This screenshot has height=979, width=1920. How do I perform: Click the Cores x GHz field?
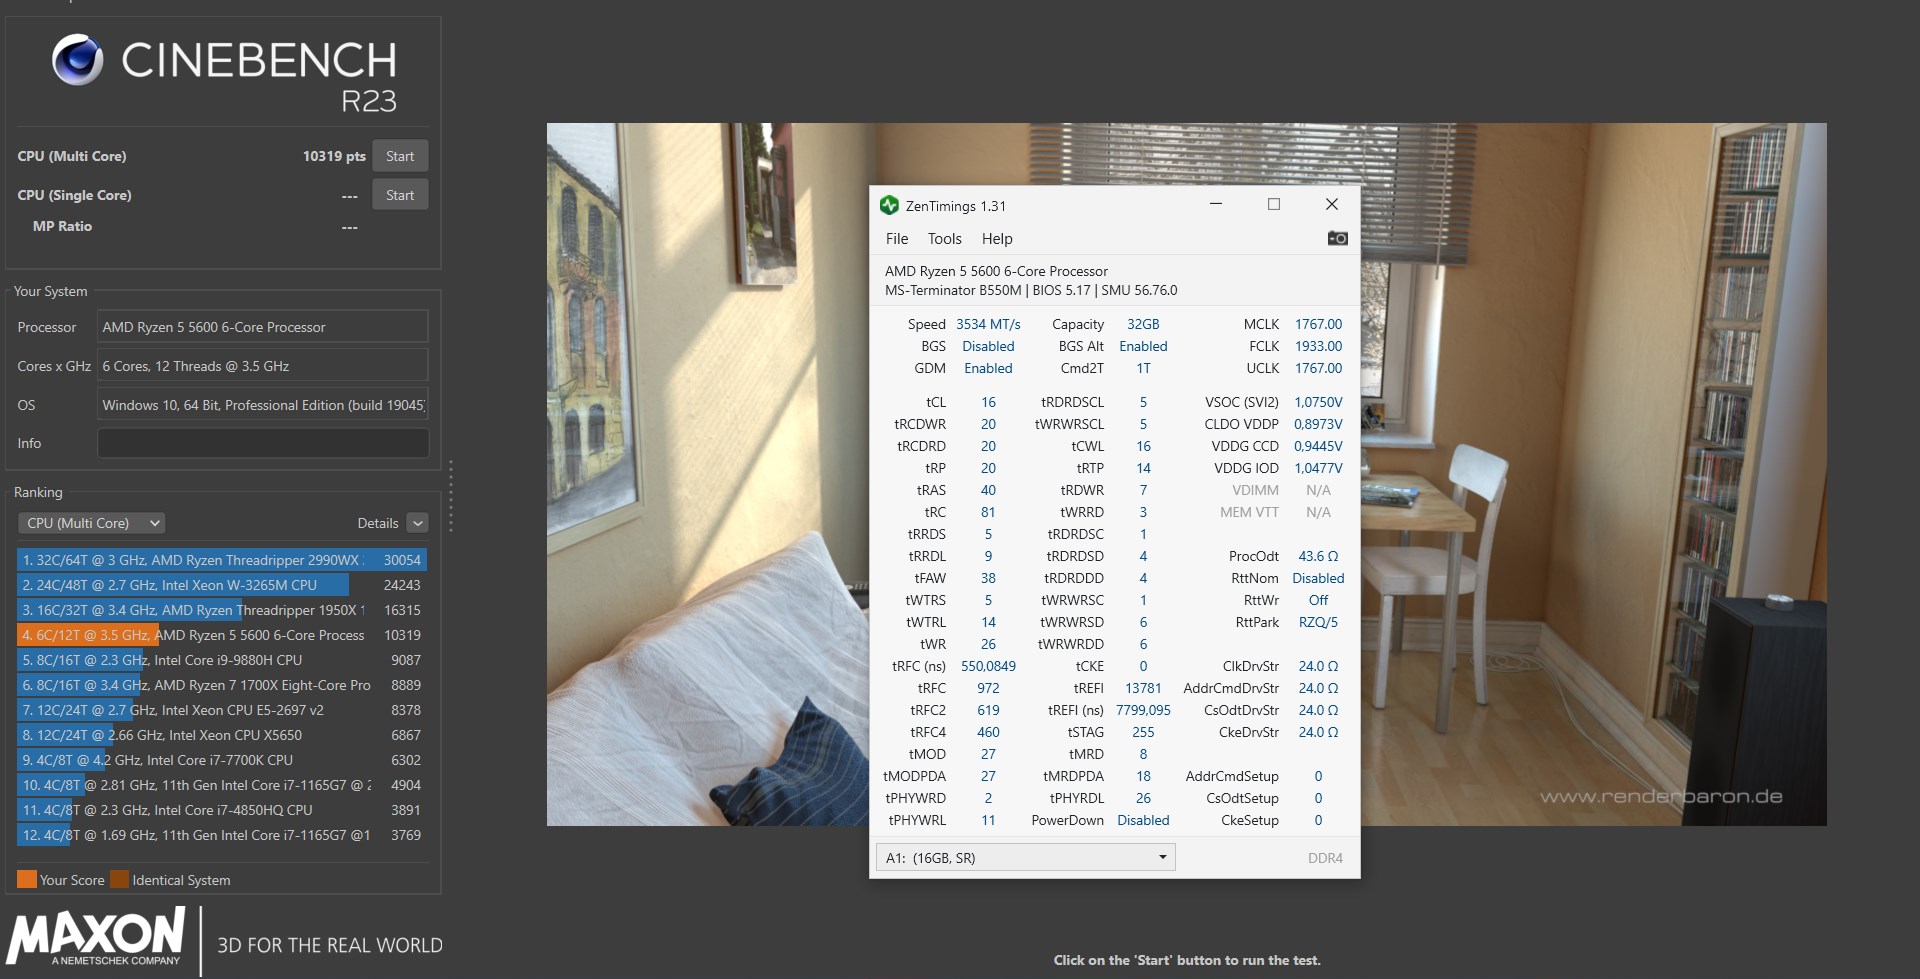[263, 366]
